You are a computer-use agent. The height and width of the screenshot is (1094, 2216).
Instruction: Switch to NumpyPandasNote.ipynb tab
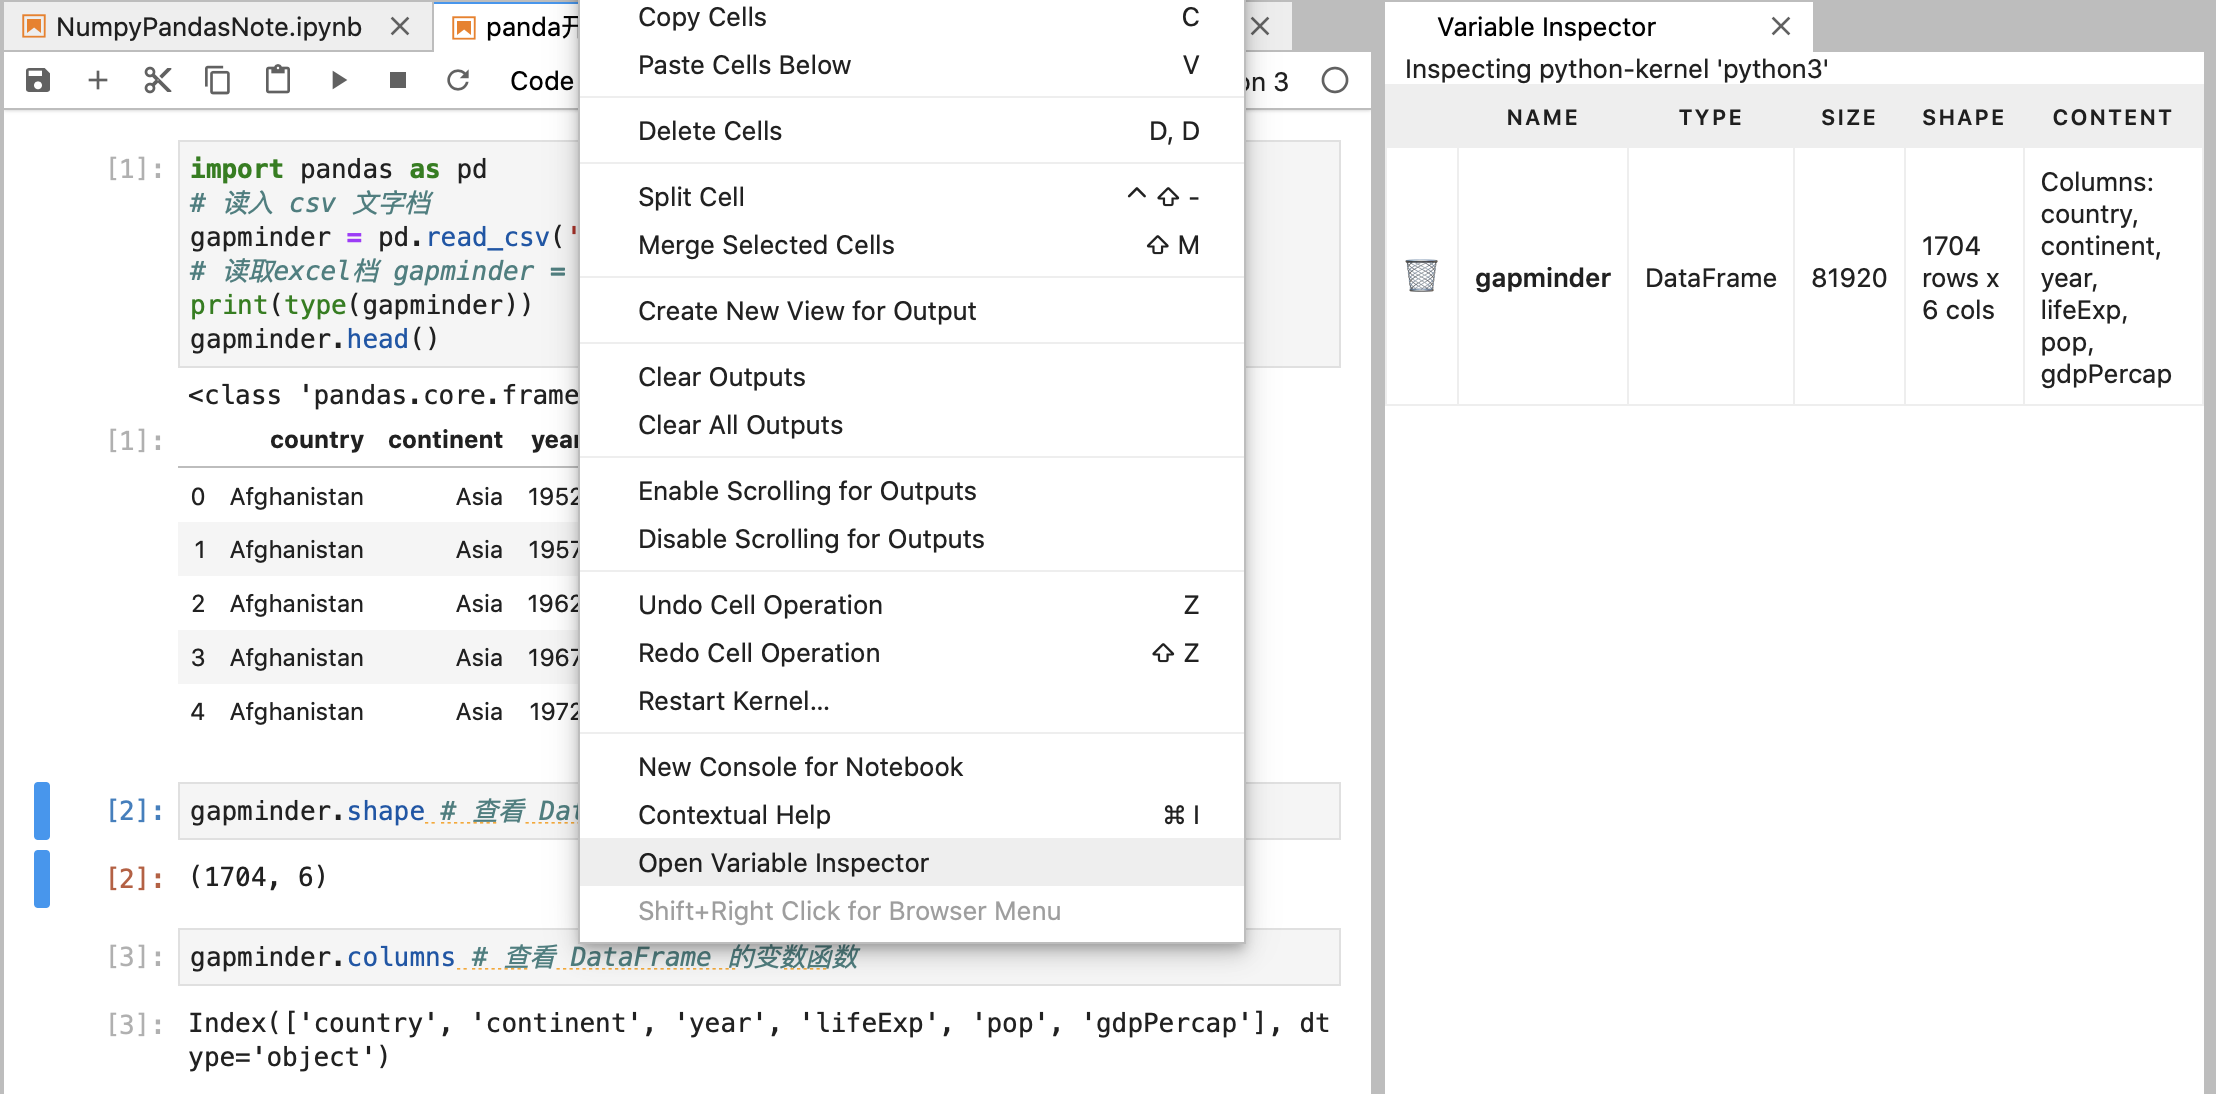tap(208, 27)
